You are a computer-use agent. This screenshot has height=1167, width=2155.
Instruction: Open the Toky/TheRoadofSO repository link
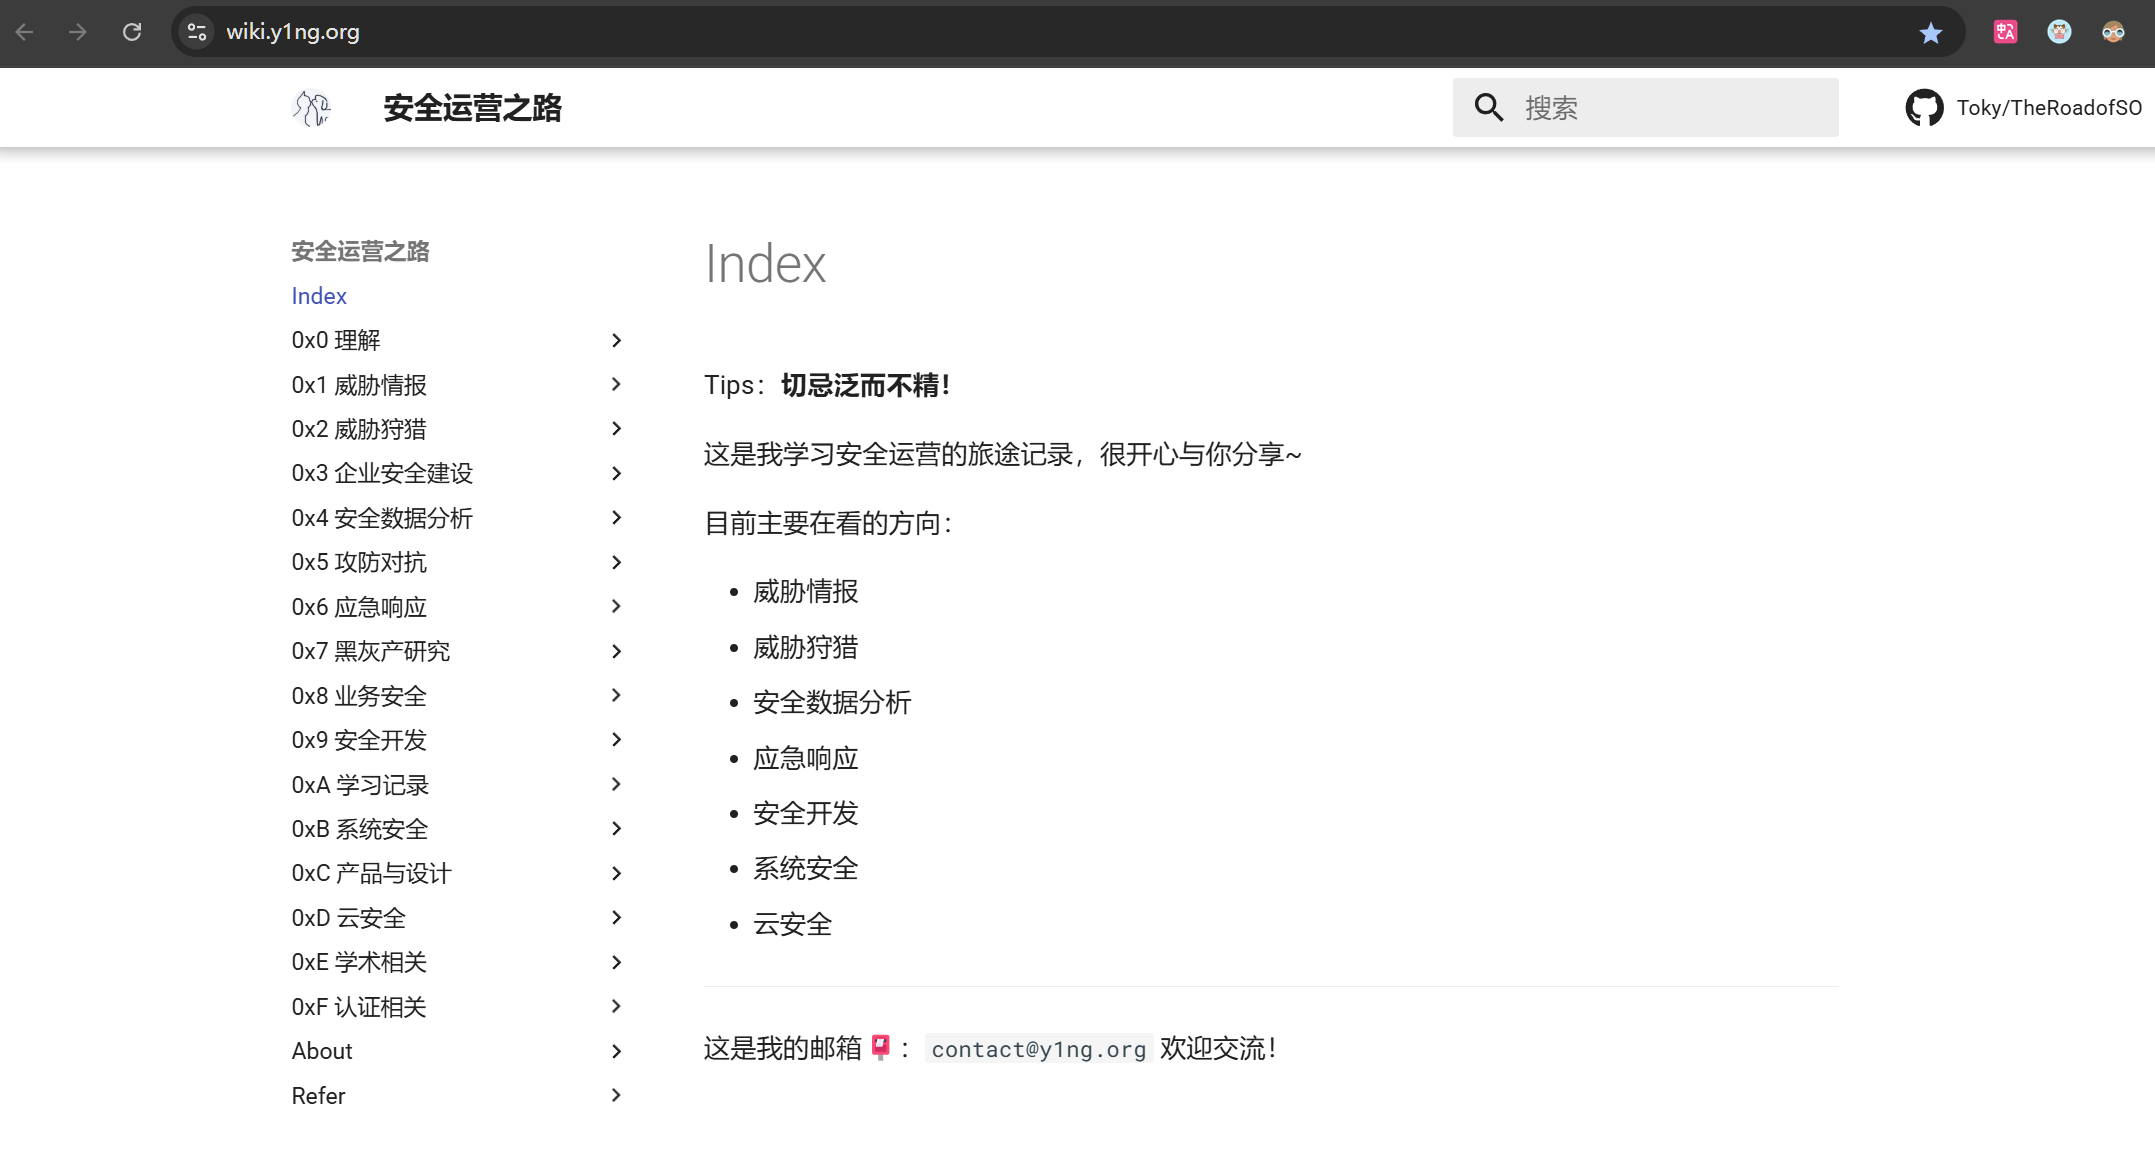click(x=2048, y=108)
